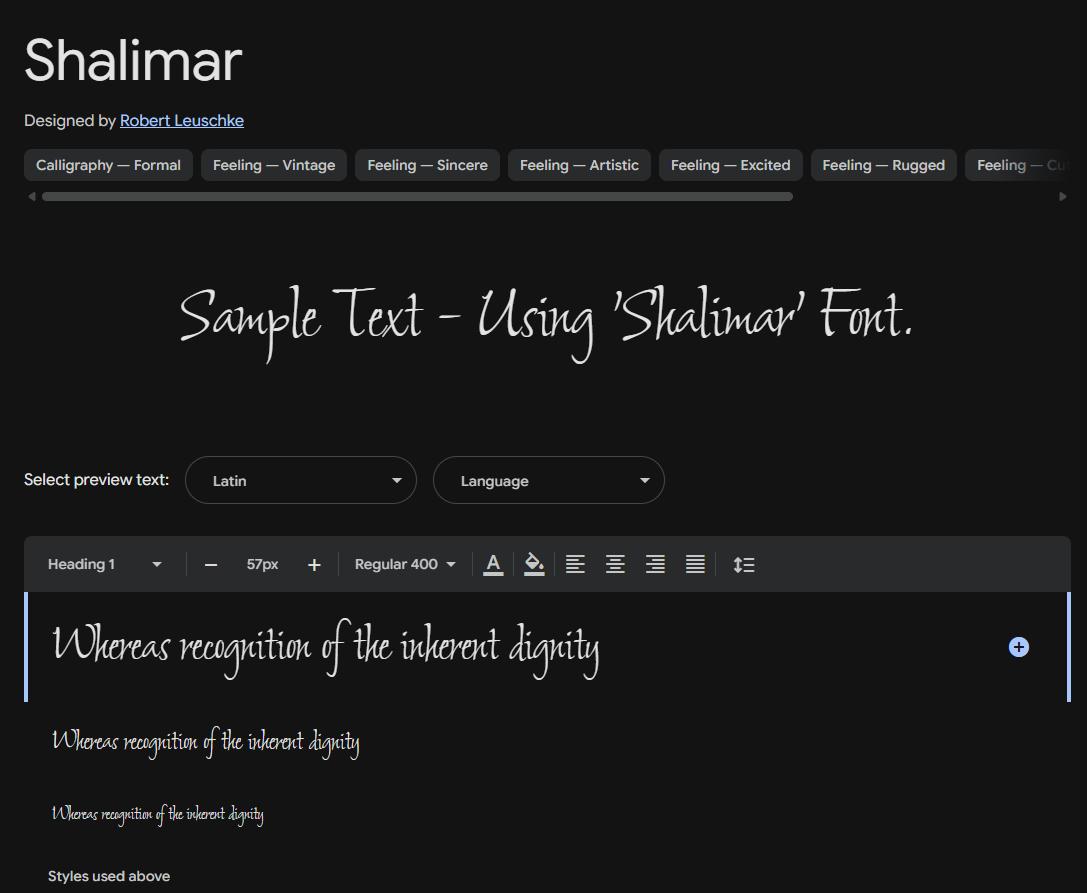
Task: Align text center
Action: (616, 564)
